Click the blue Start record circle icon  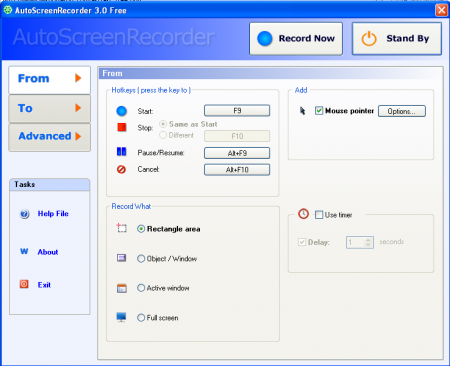[x=121, y=111]
